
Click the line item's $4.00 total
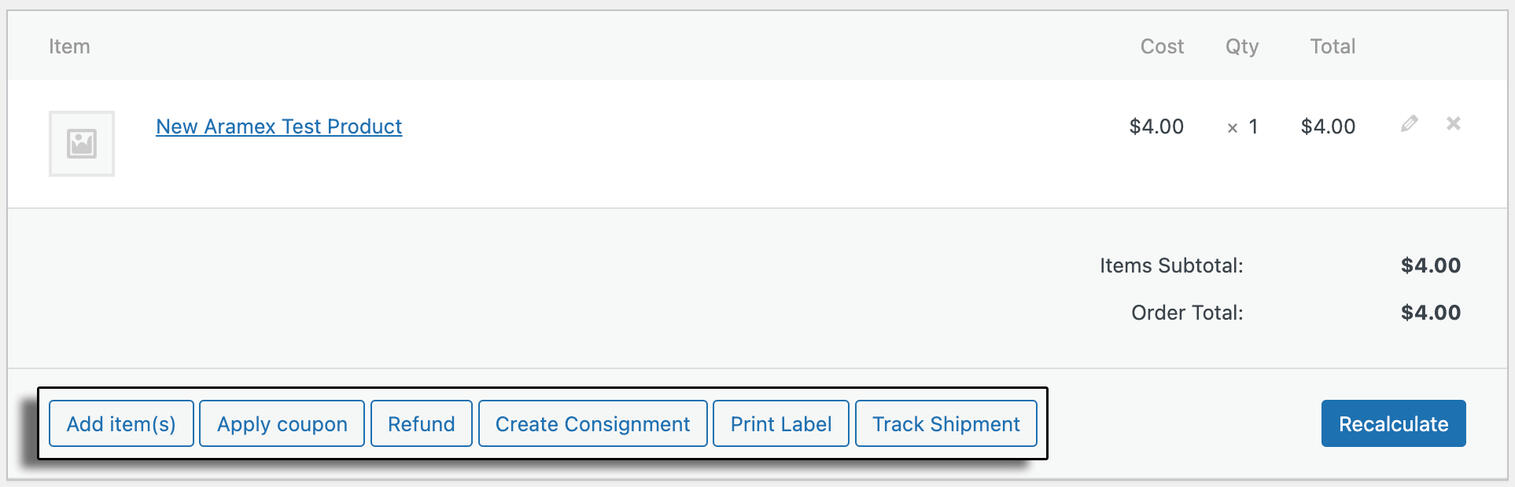pyautogui.click(x=1328, y=127)
